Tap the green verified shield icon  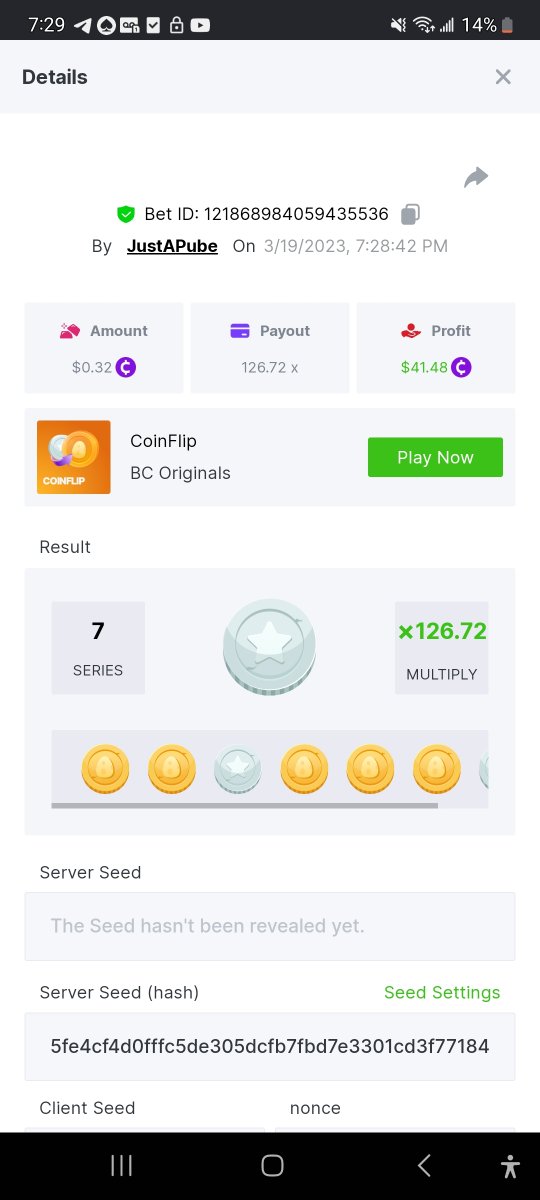click(x=125, y=214)
